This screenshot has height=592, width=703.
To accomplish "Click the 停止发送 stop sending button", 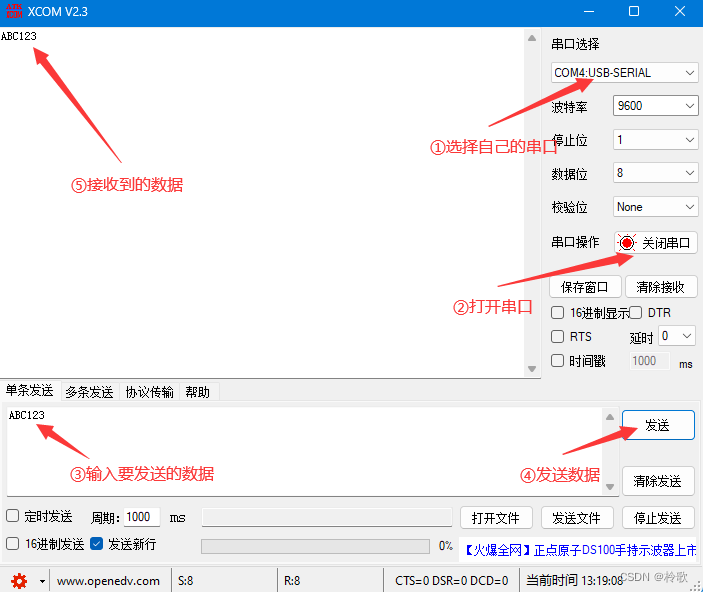I will tap(658, 518).
